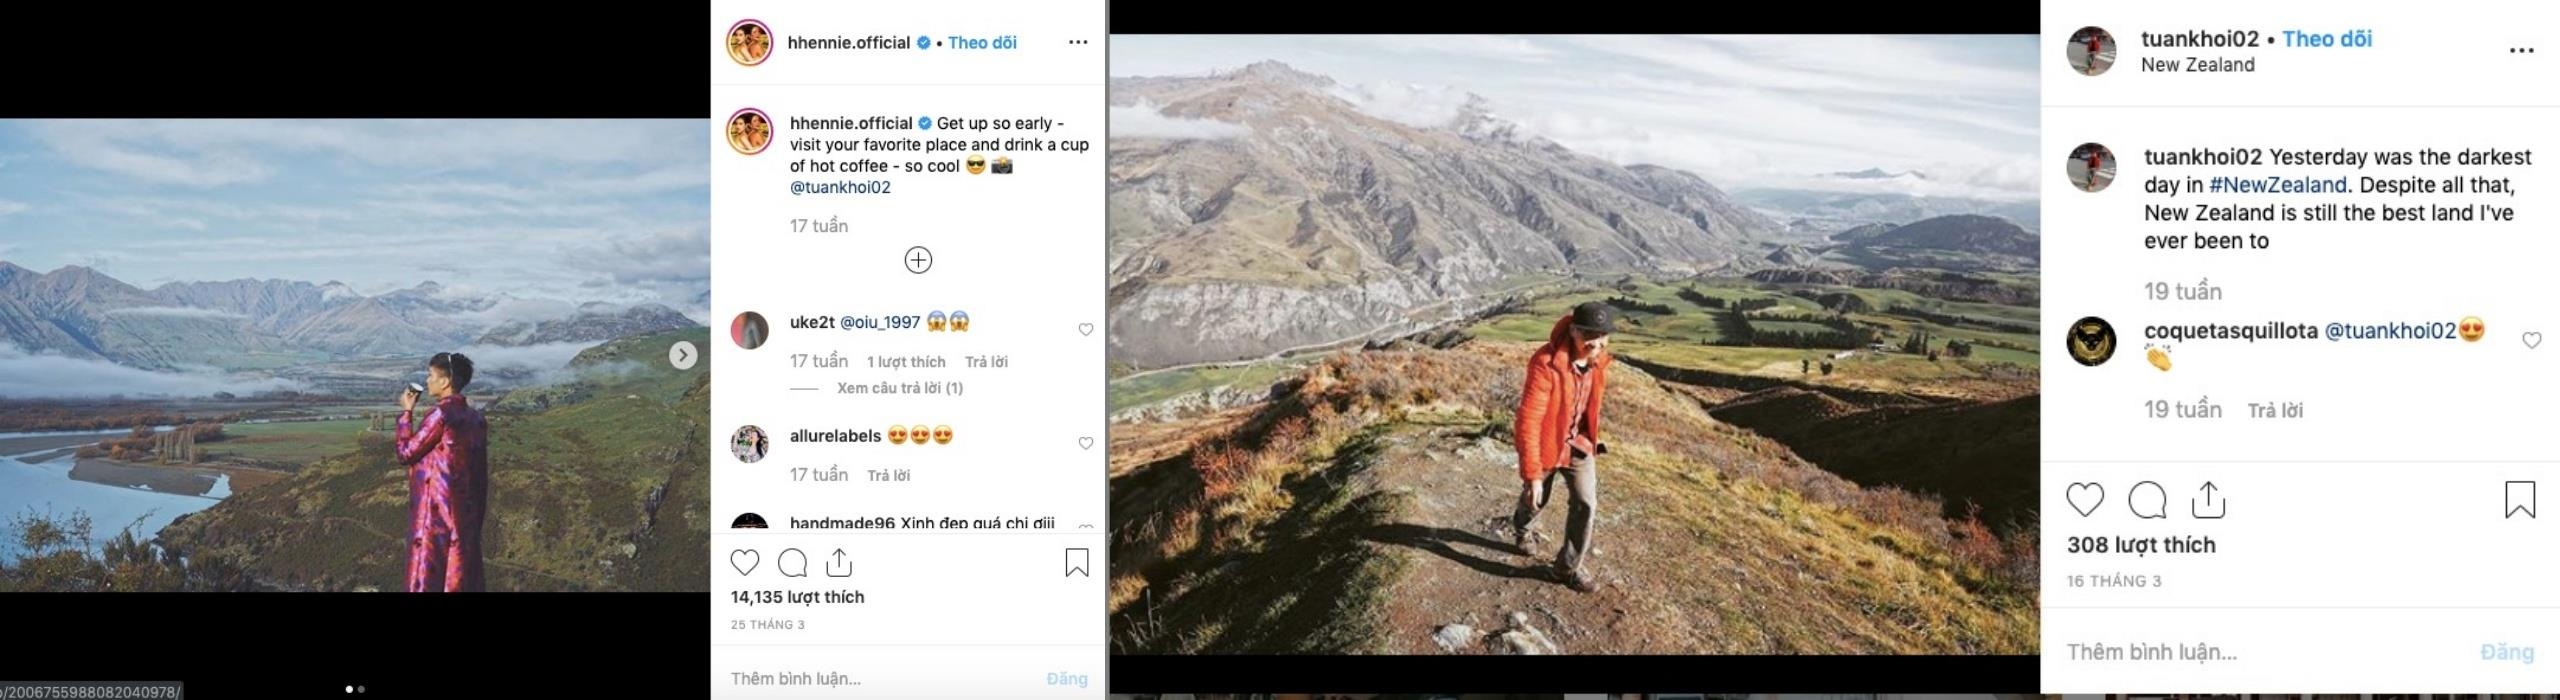The width and height of the screenshot is (2560, 700).
Task: Share the hhennie.official post
Action: (x=839, y=563)
